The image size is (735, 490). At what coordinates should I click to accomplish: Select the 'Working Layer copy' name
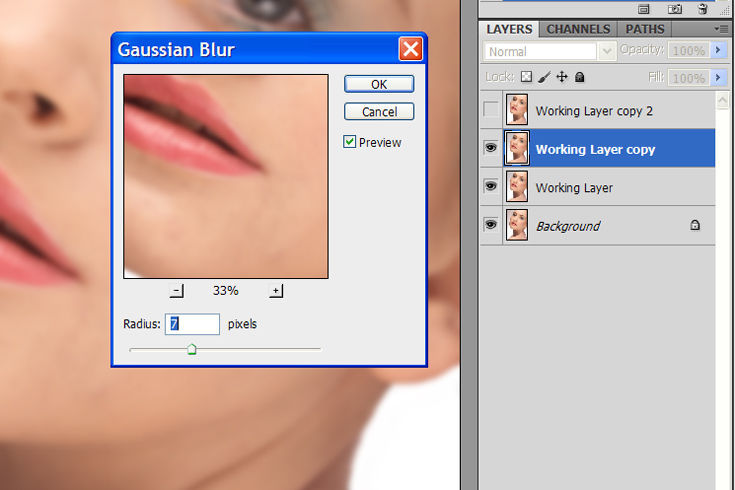595,150
